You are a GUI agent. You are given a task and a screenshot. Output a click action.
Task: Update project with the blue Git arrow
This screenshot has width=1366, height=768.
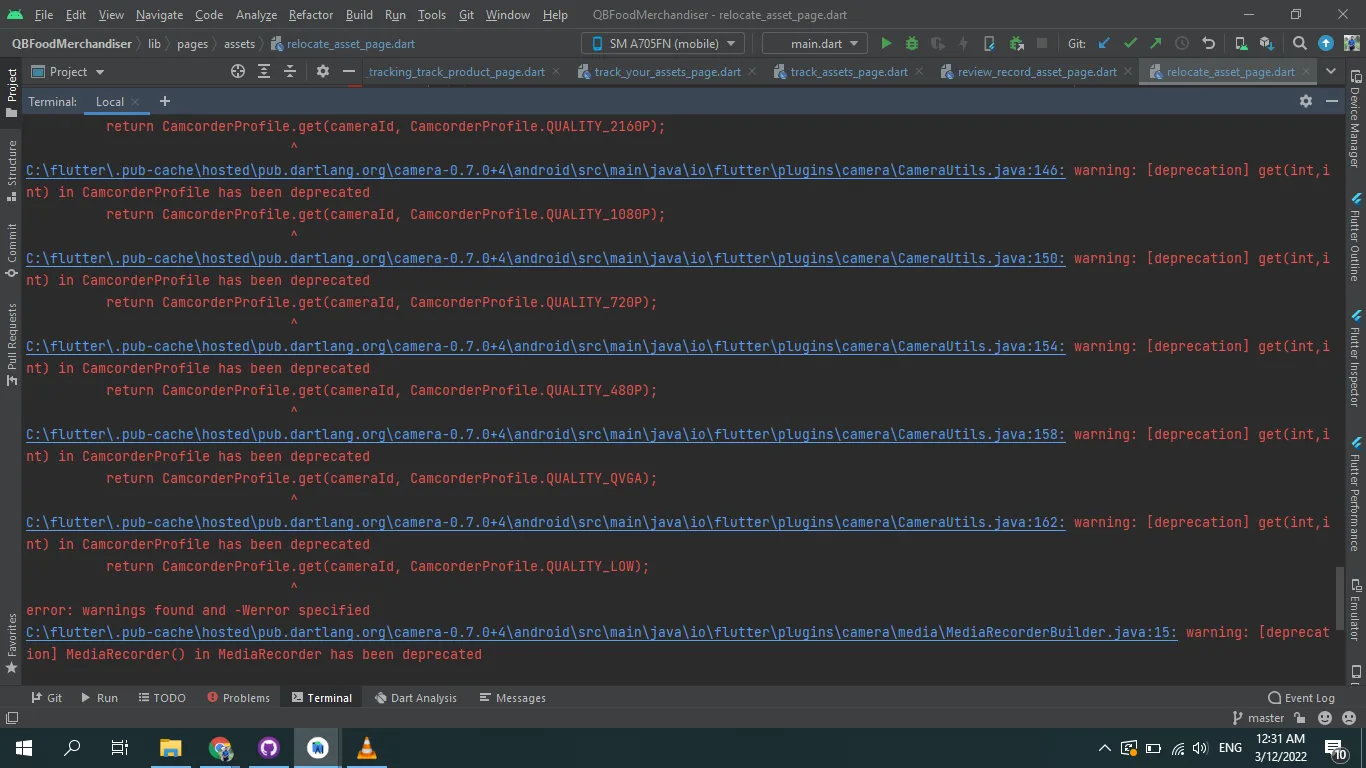pyautogui.click(x=1104, y=44)
